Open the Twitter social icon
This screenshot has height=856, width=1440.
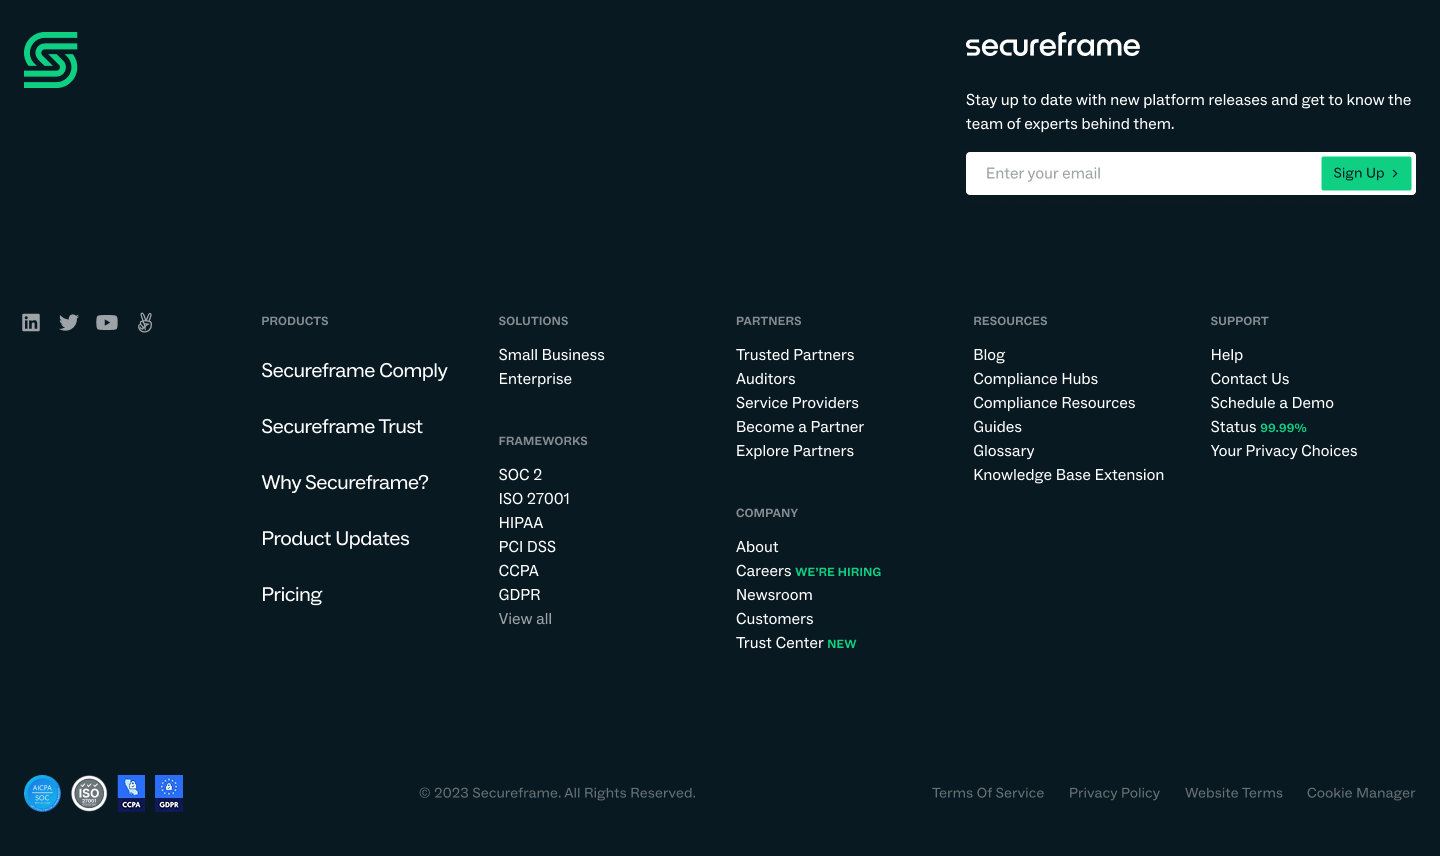point(69,322)
